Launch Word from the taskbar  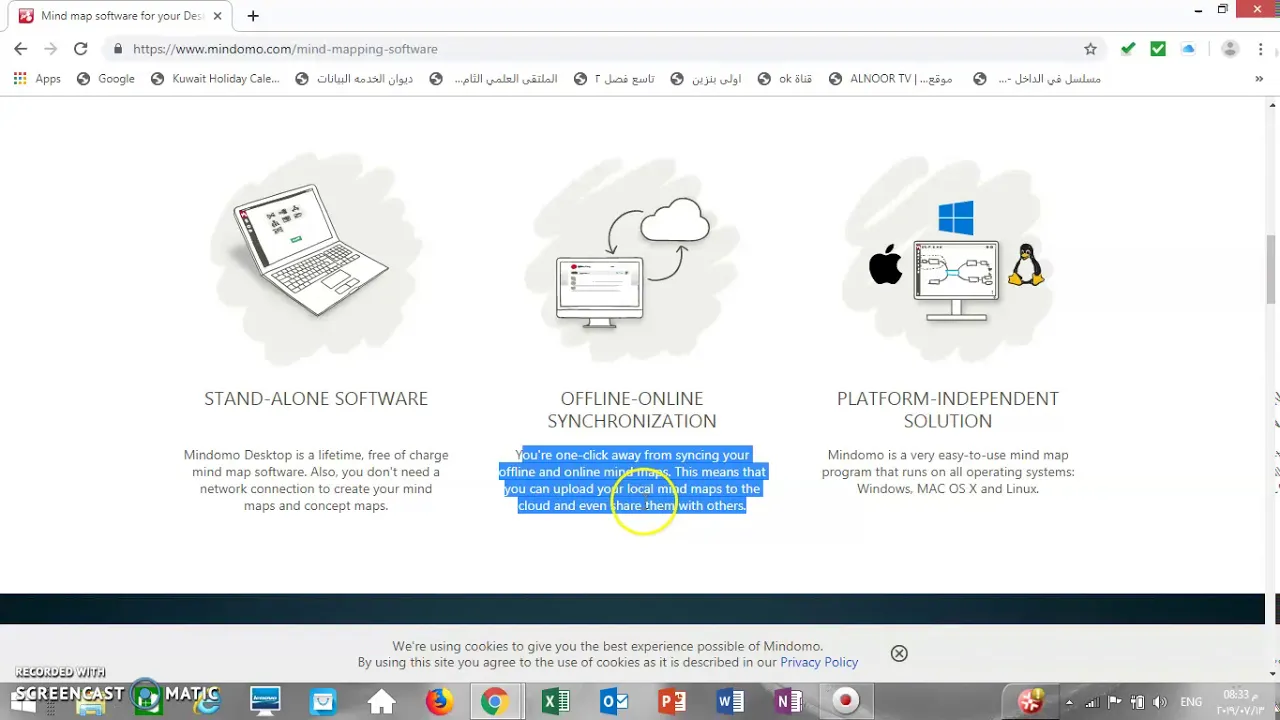pyautogui.click(x=730, y=701)
